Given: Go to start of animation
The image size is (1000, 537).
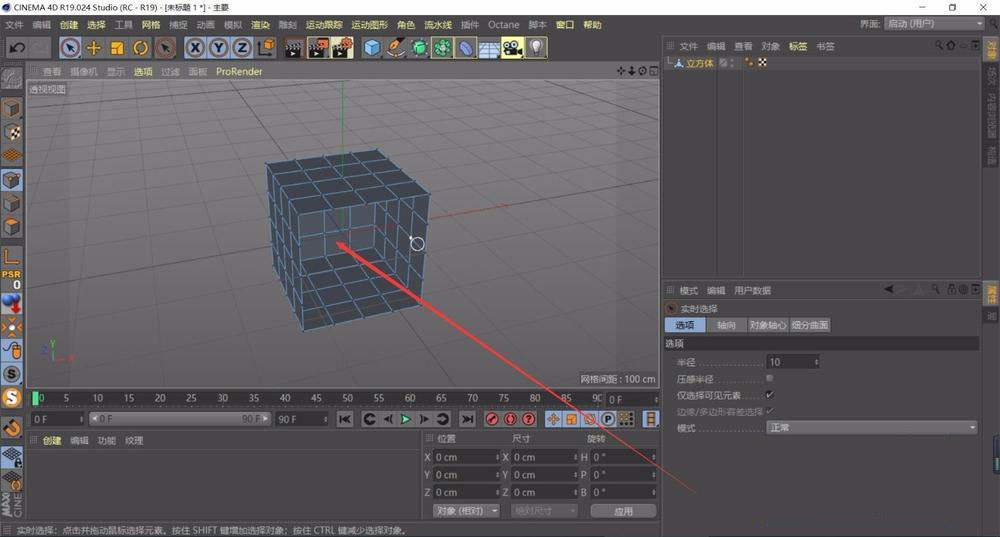Looking at the screenshot, I should coord(344,419).
